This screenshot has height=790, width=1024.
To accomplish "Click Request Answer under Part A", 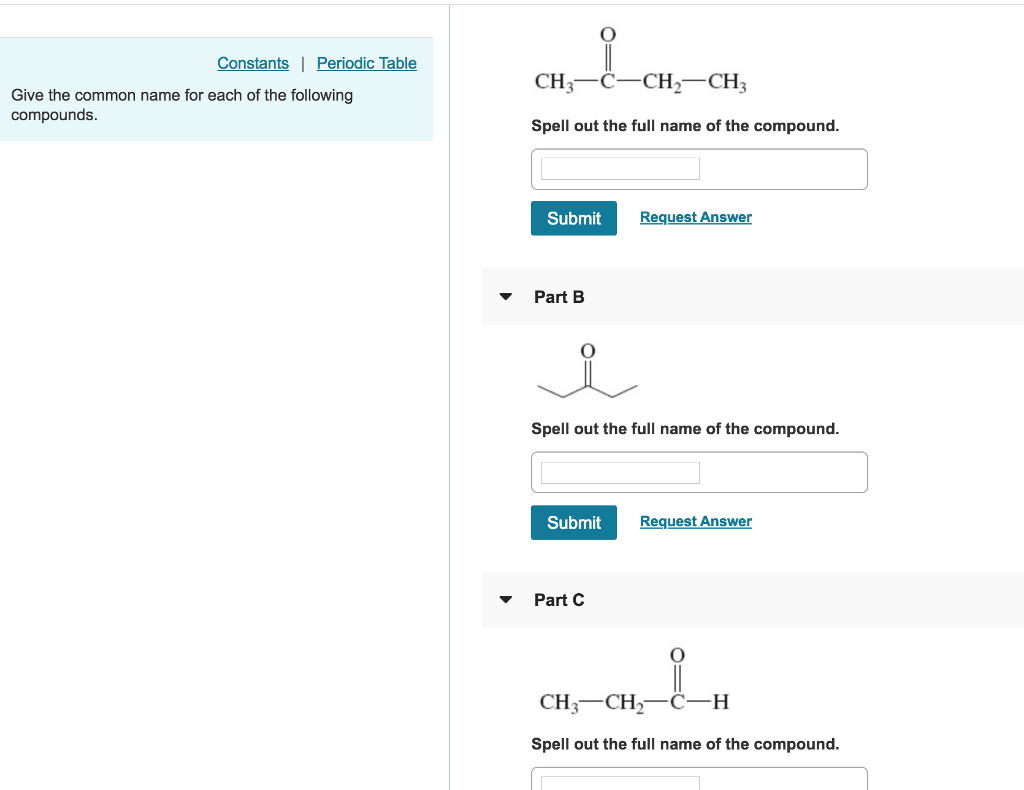I will [x=695, y=217].
